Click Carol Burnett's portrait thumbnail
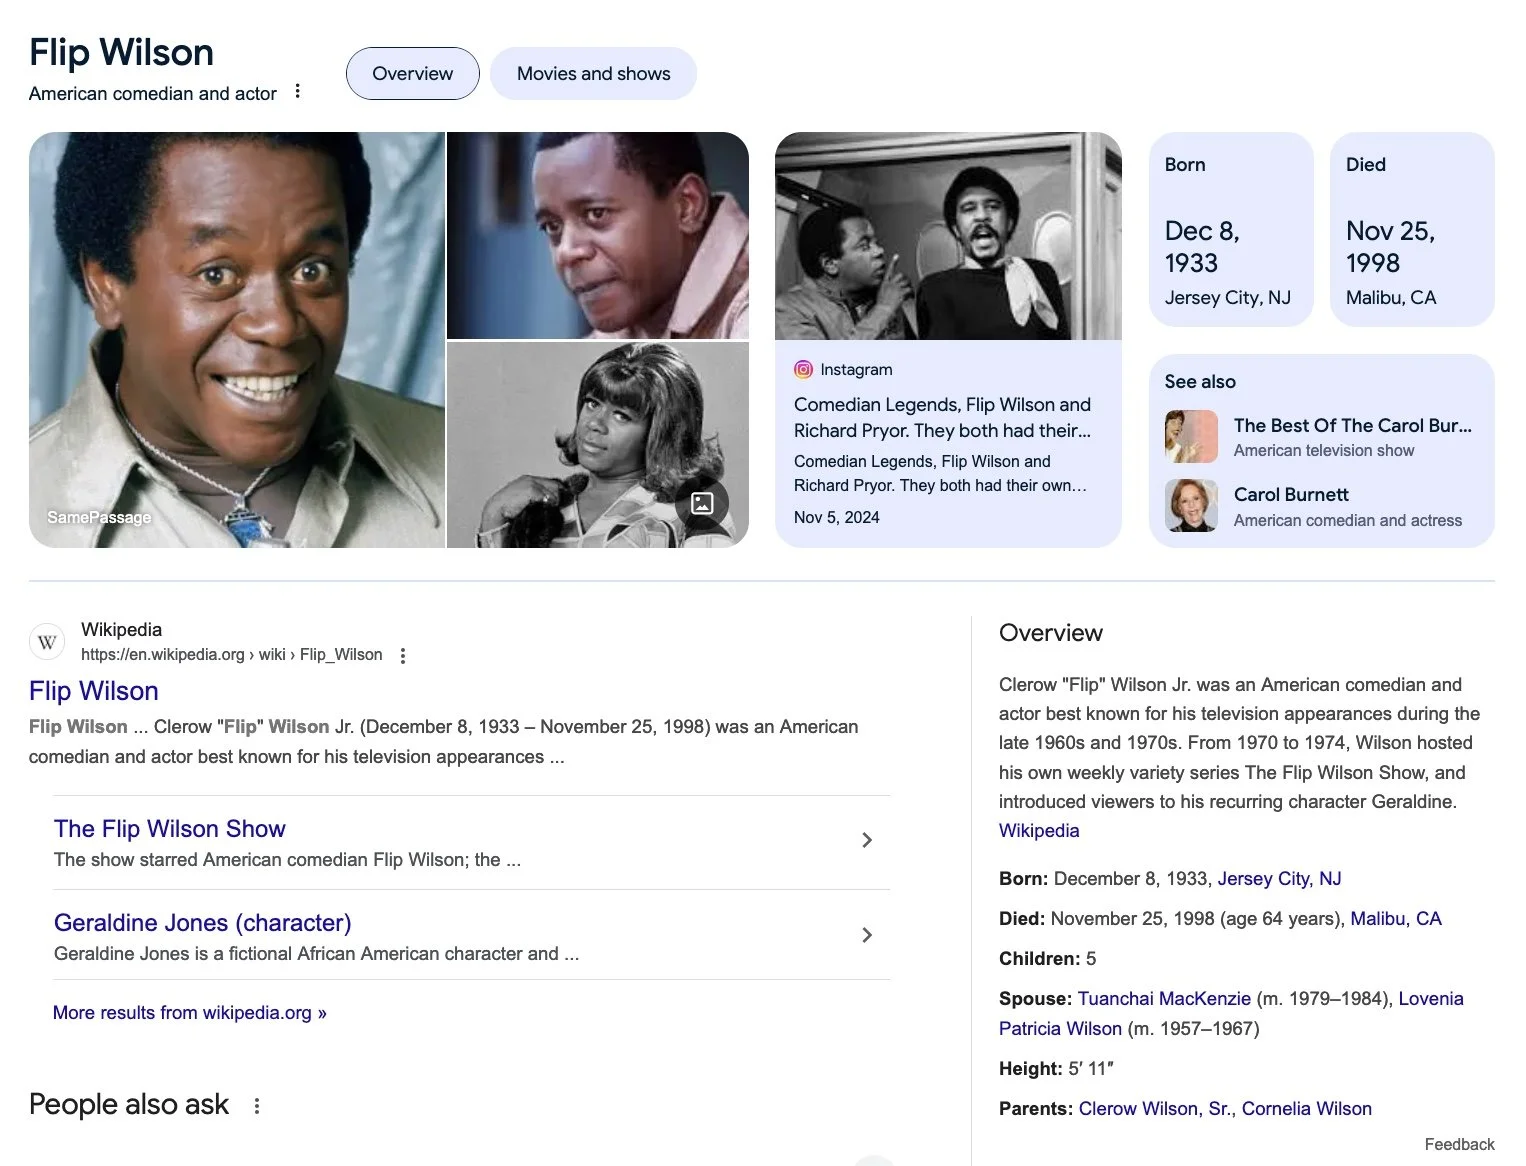 (1191, 505)
